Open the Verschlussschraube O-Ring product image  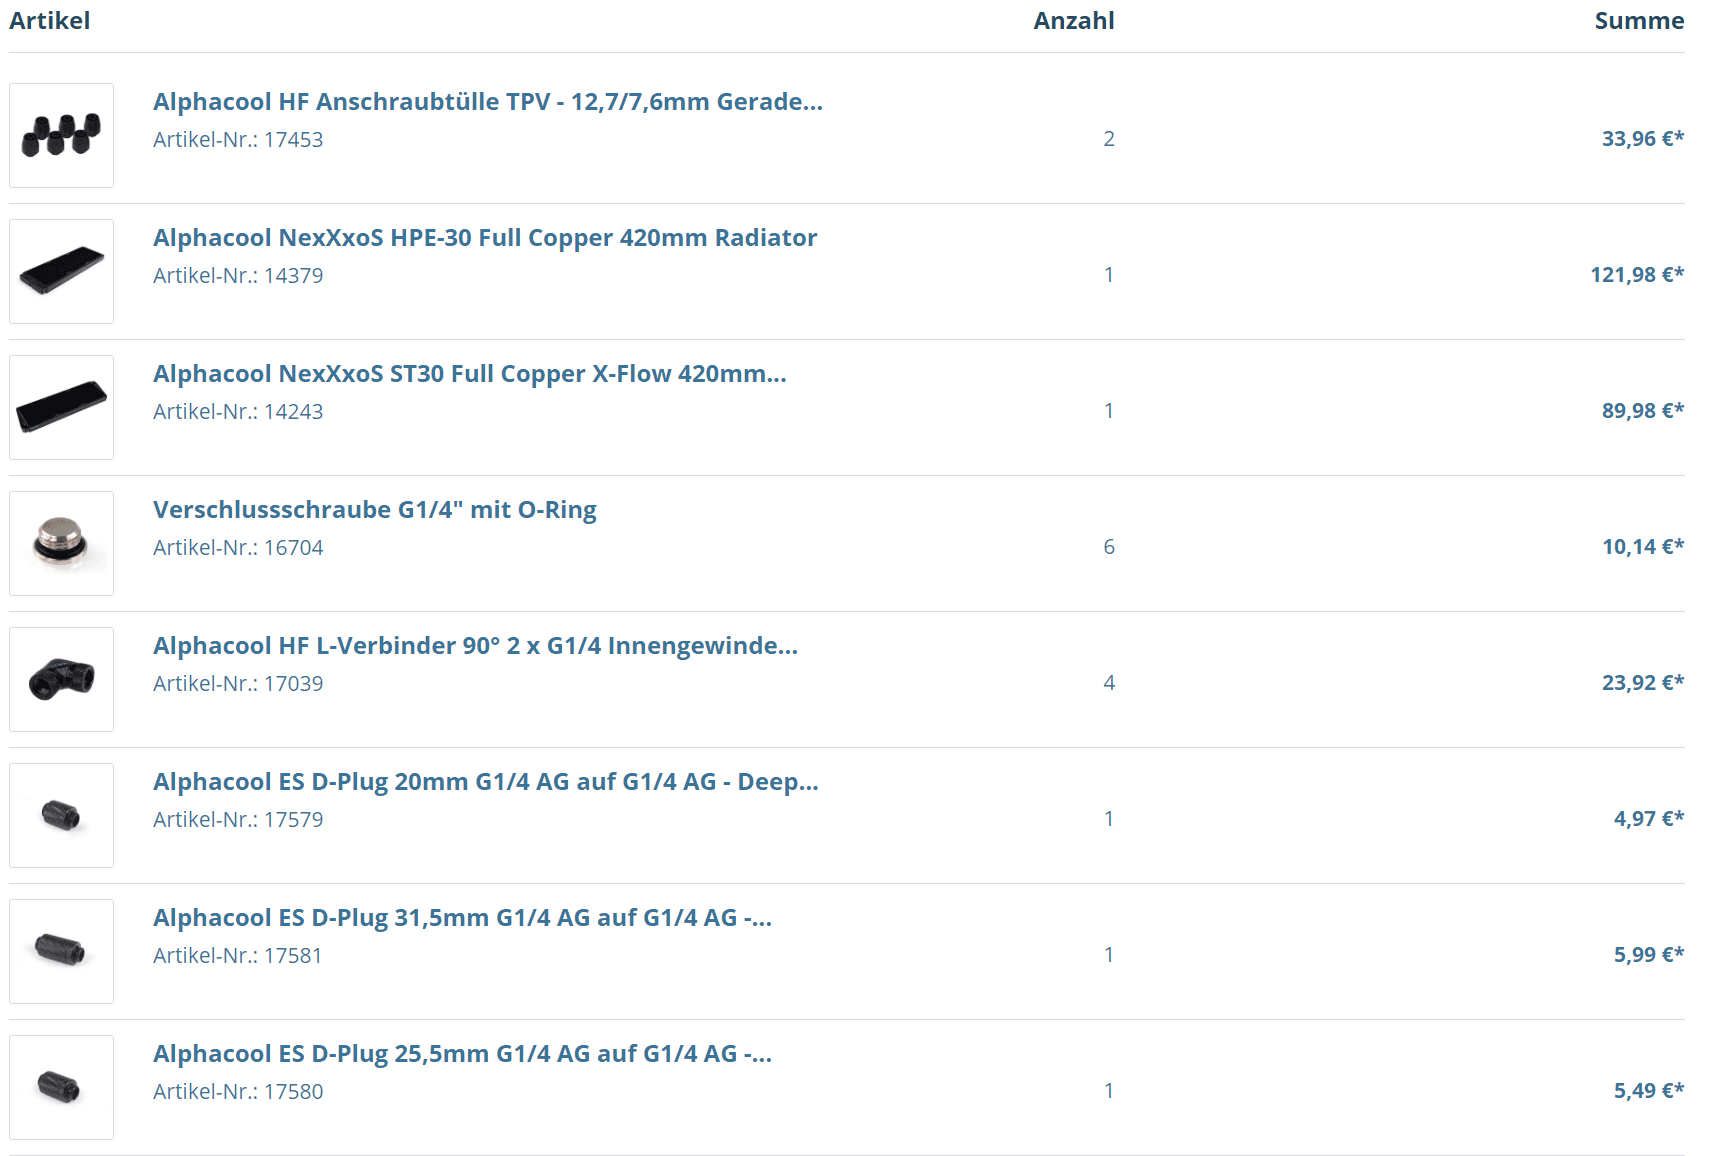point(61,543)
